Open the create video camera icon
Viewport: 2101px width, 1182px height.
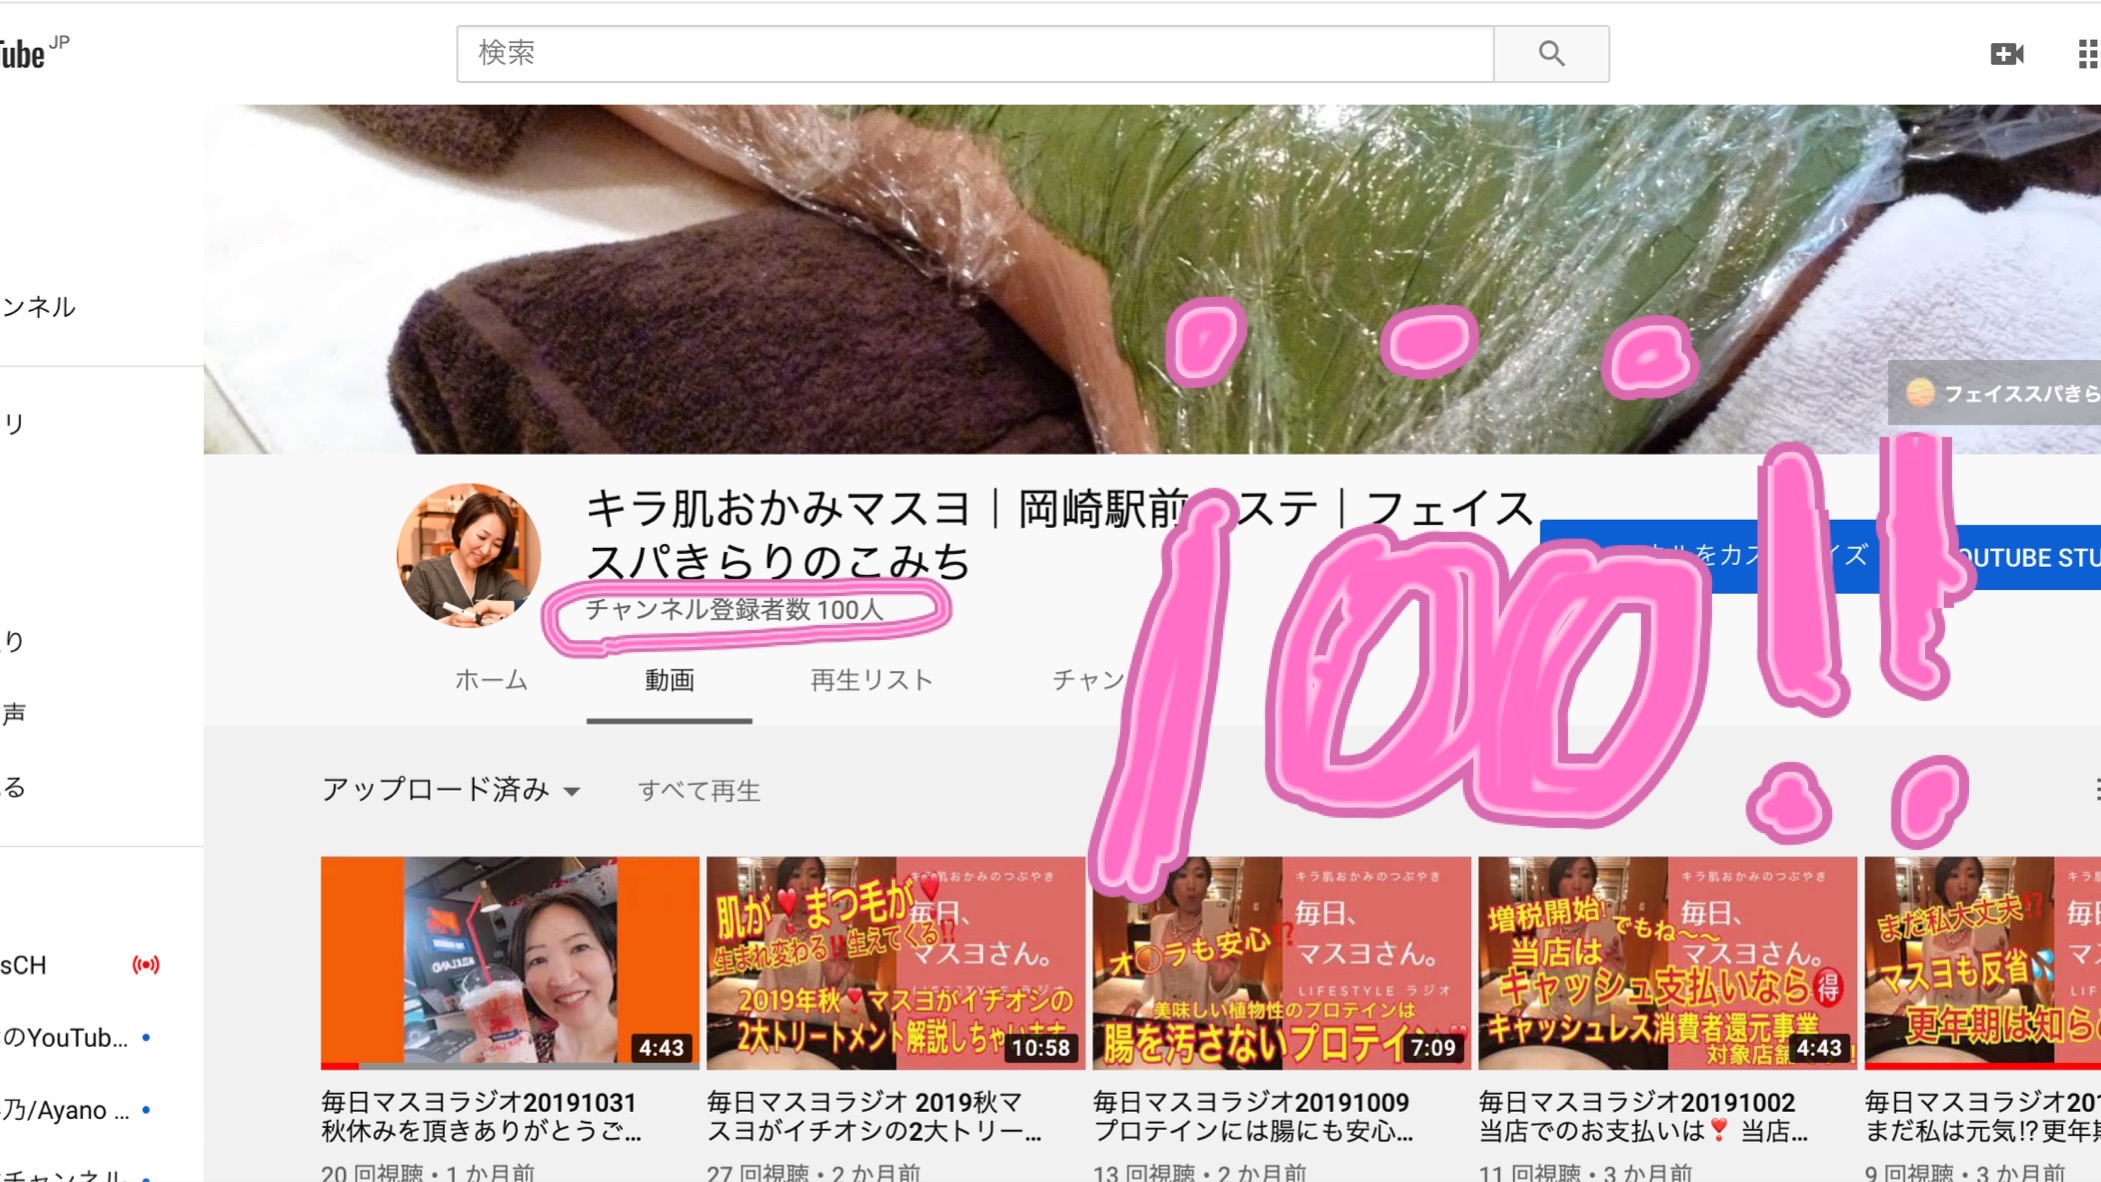[x=2006, y=54]
